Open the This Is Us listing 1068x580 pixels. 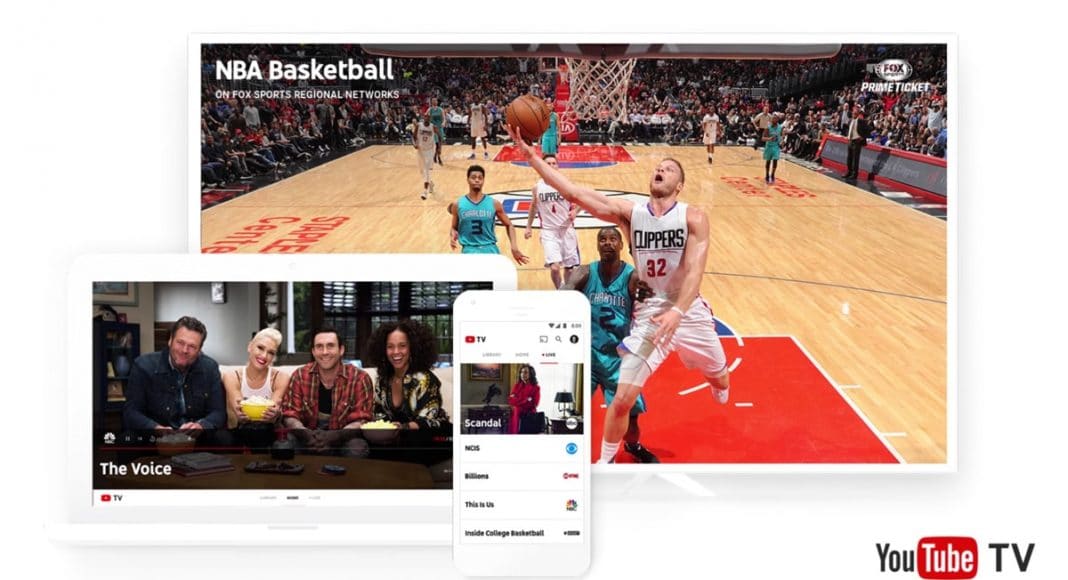(x=522, y=504)
